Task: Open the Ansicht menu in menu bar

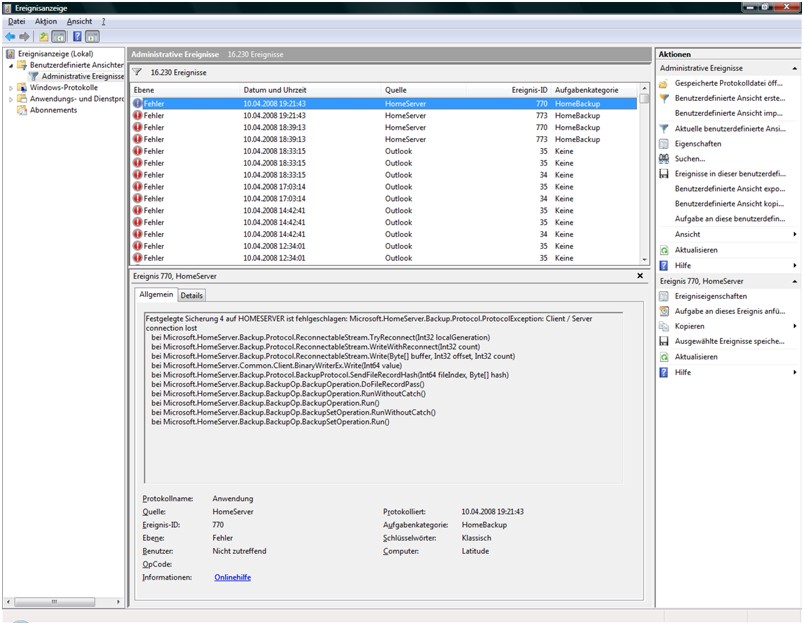Action: tap(79, 21)
